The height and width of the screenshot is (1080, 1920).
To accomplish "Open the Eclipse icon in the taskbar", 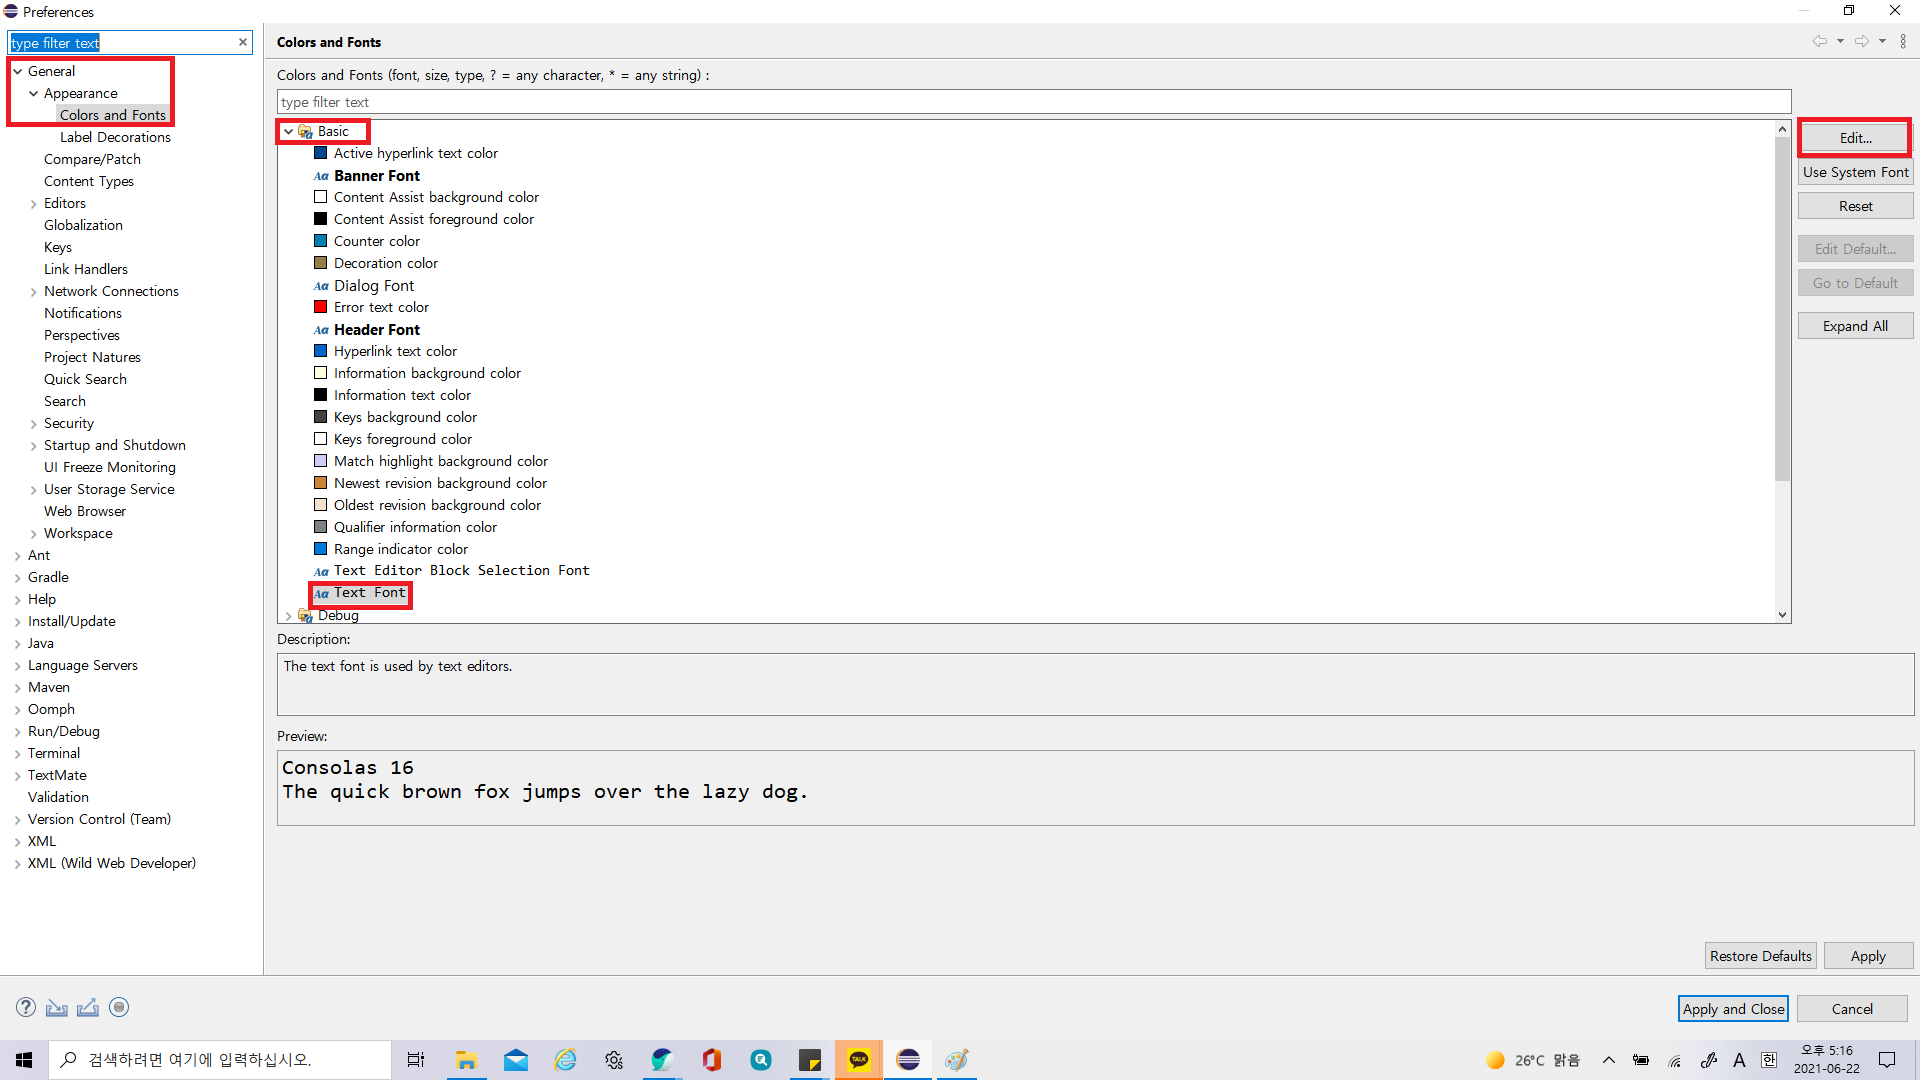I will click(908, 1060).
